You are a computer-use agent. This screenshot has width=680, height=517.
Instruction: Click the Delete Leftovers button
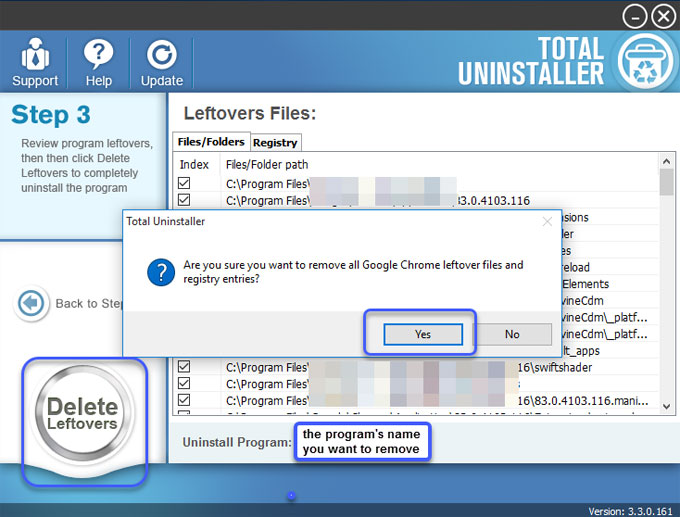[83, 413]
